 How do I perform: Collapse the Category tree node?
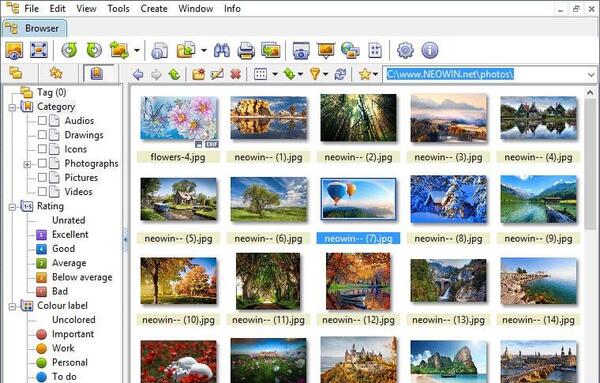pyautogui.click(x=12, y=107)
